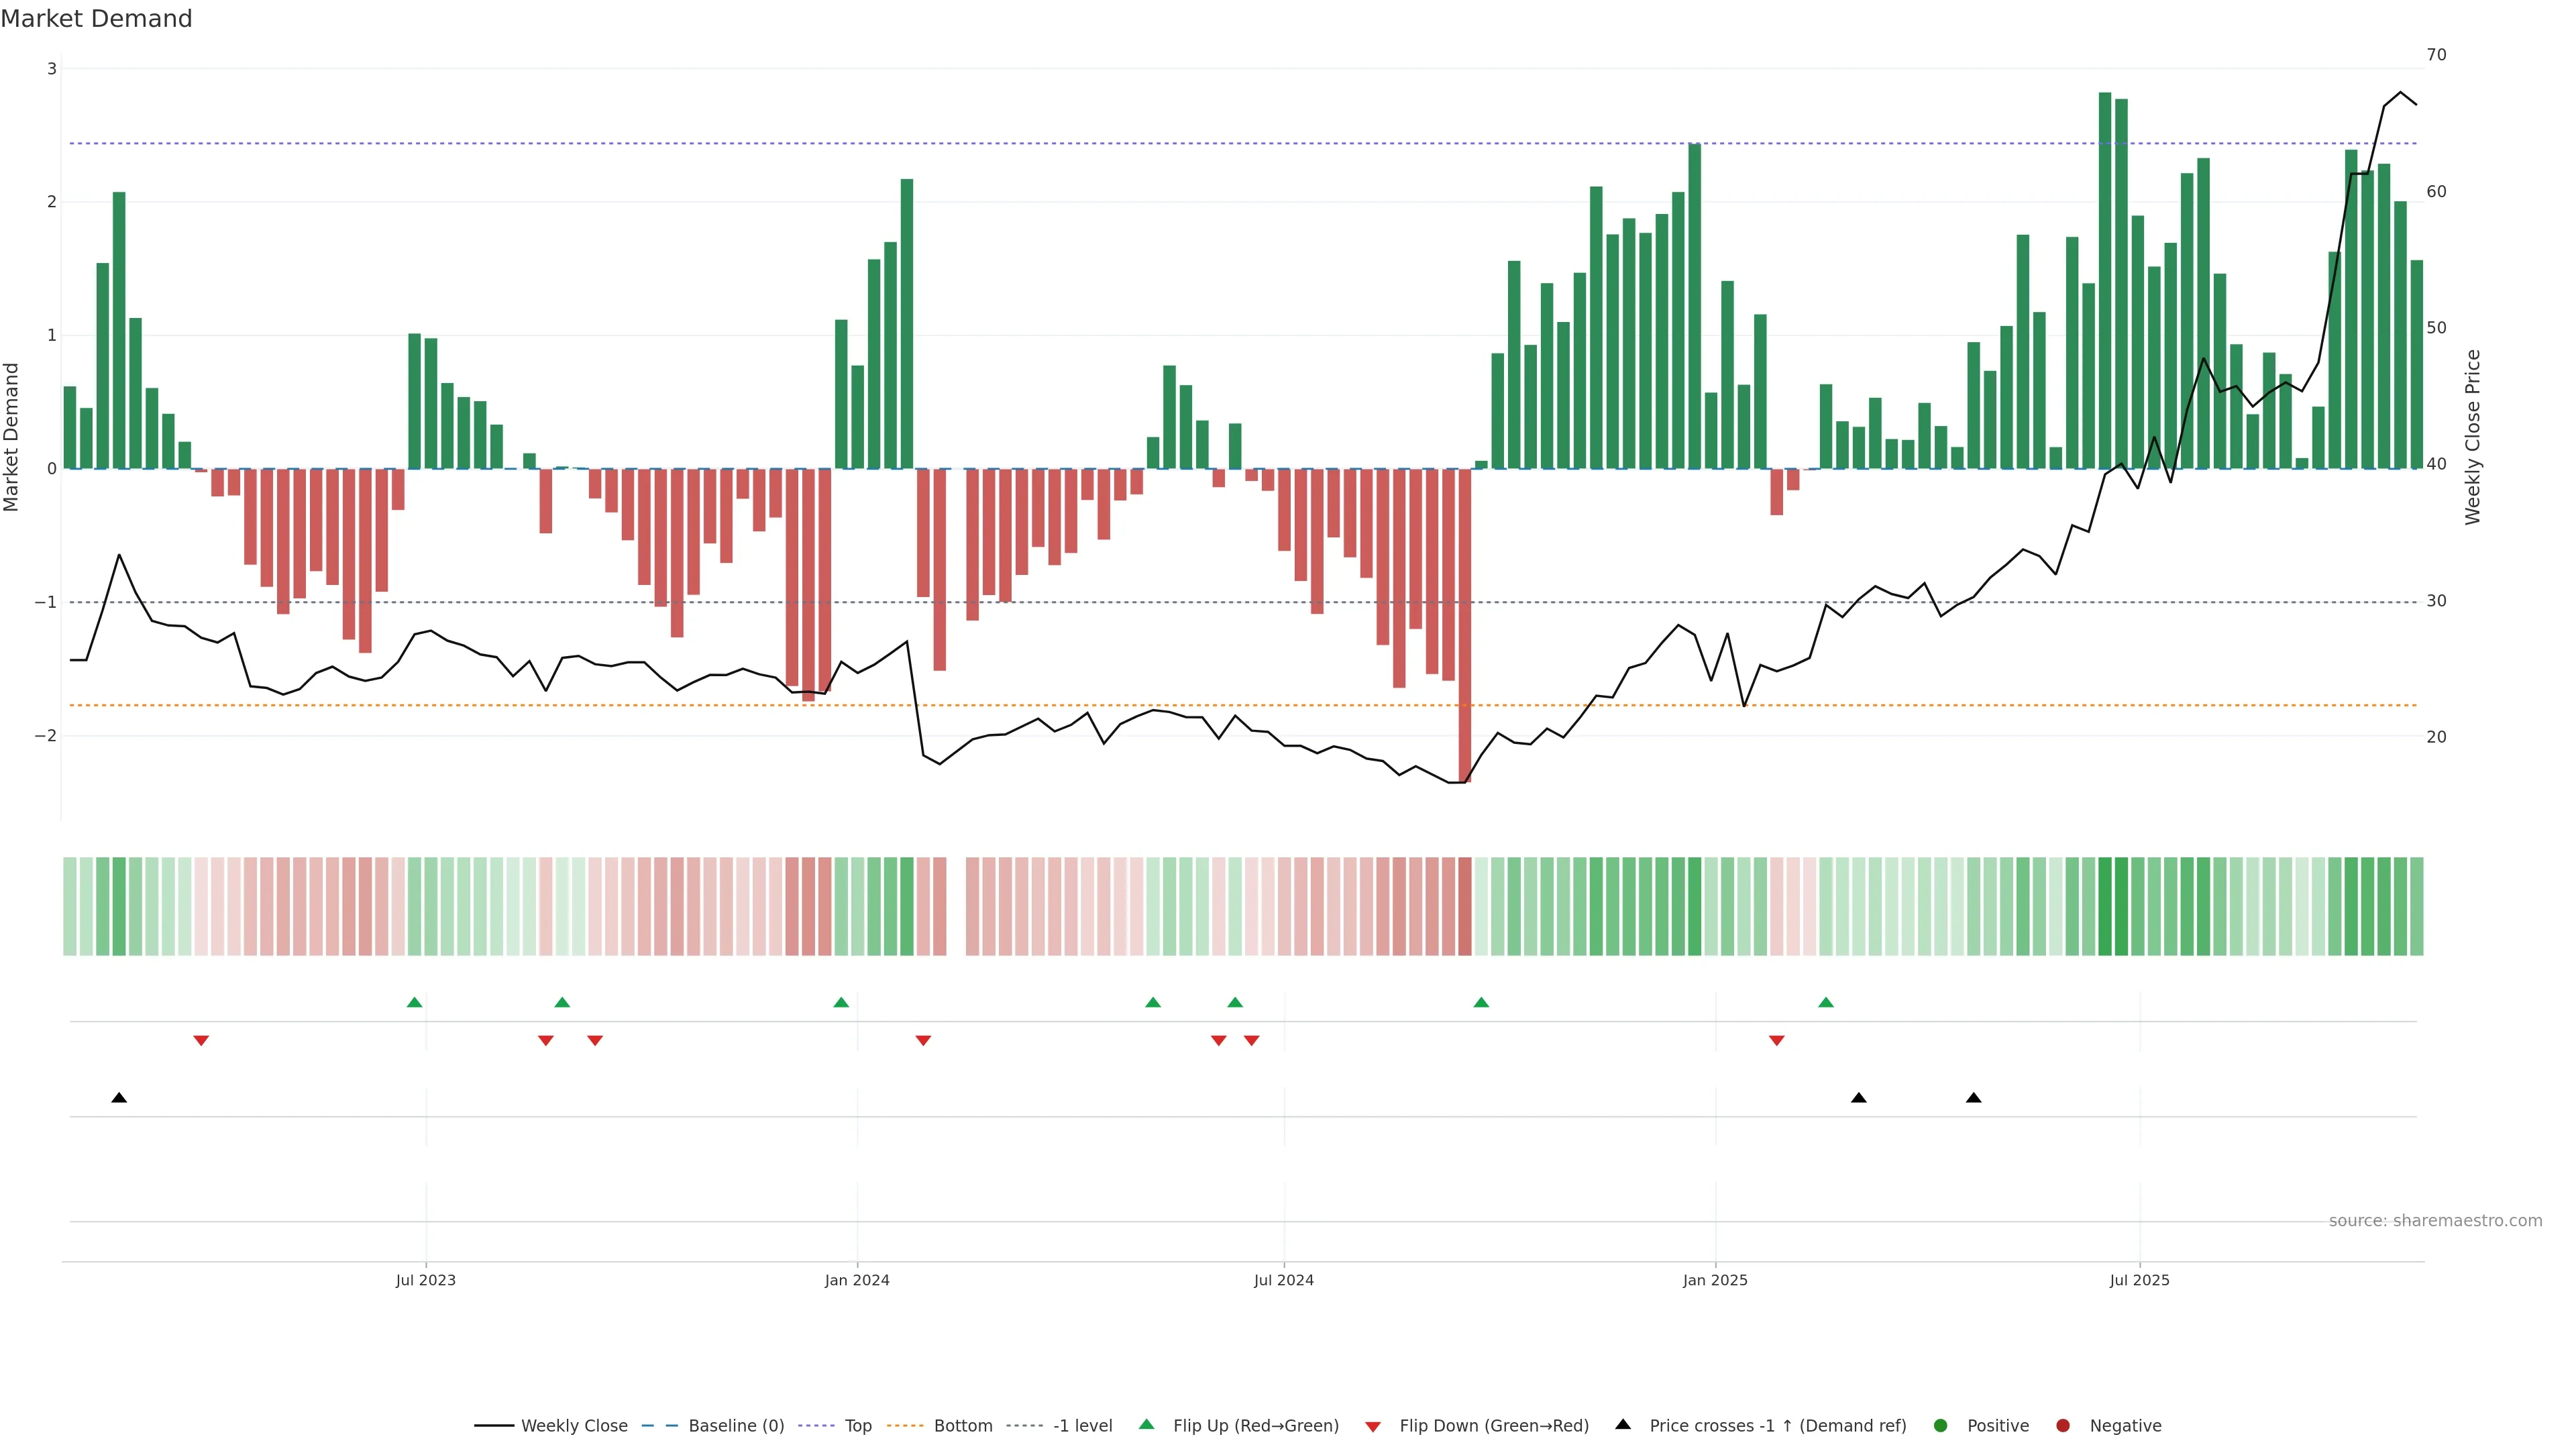Hide the Top dotted line legend item

click(857, 1426)
